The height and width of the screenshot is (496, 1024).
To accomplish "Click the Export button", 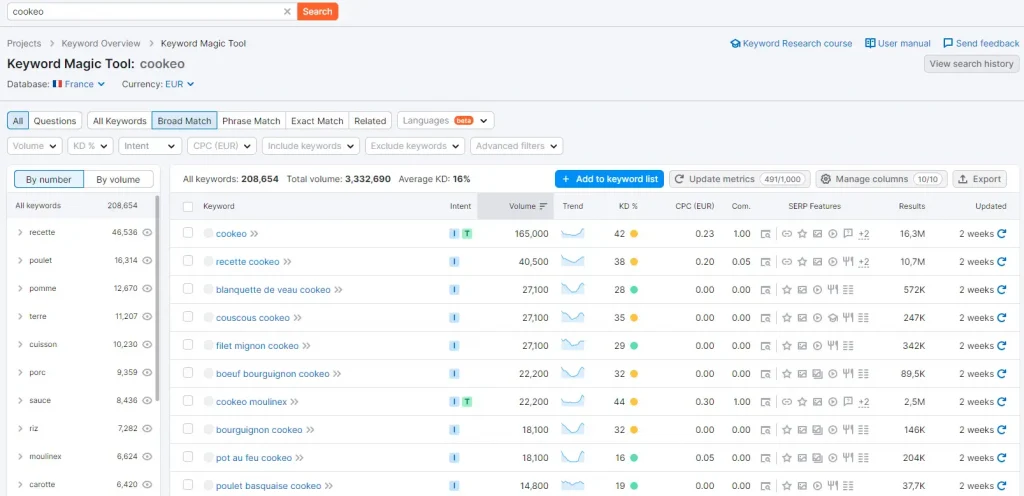I will click(980, 179).
